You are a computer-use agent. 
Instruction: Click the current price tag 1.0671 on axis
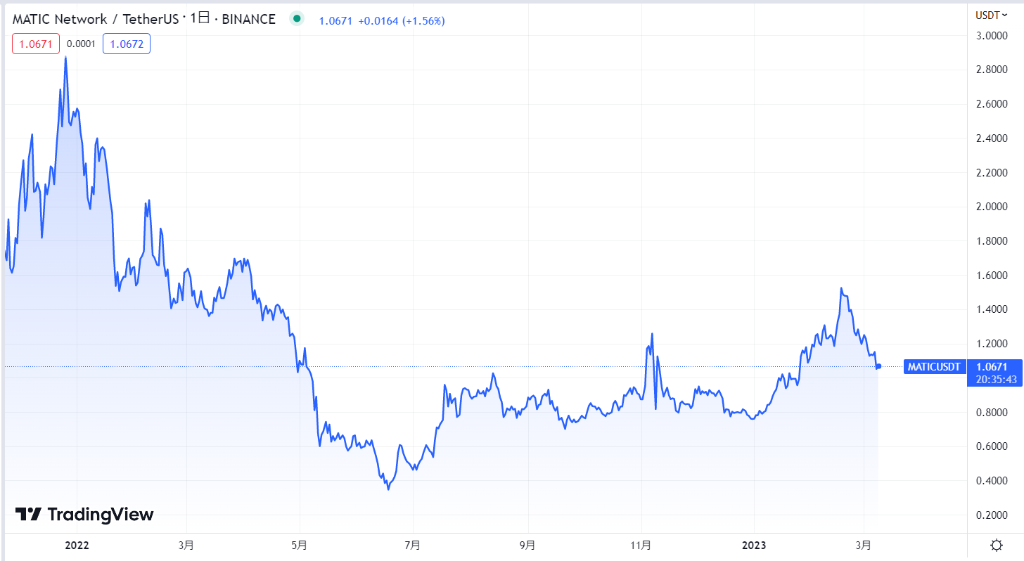[995, 373]
